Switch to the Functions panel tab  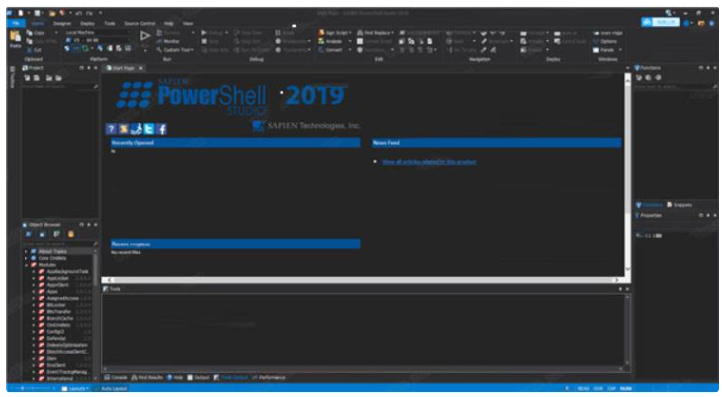tap(649, 205)
